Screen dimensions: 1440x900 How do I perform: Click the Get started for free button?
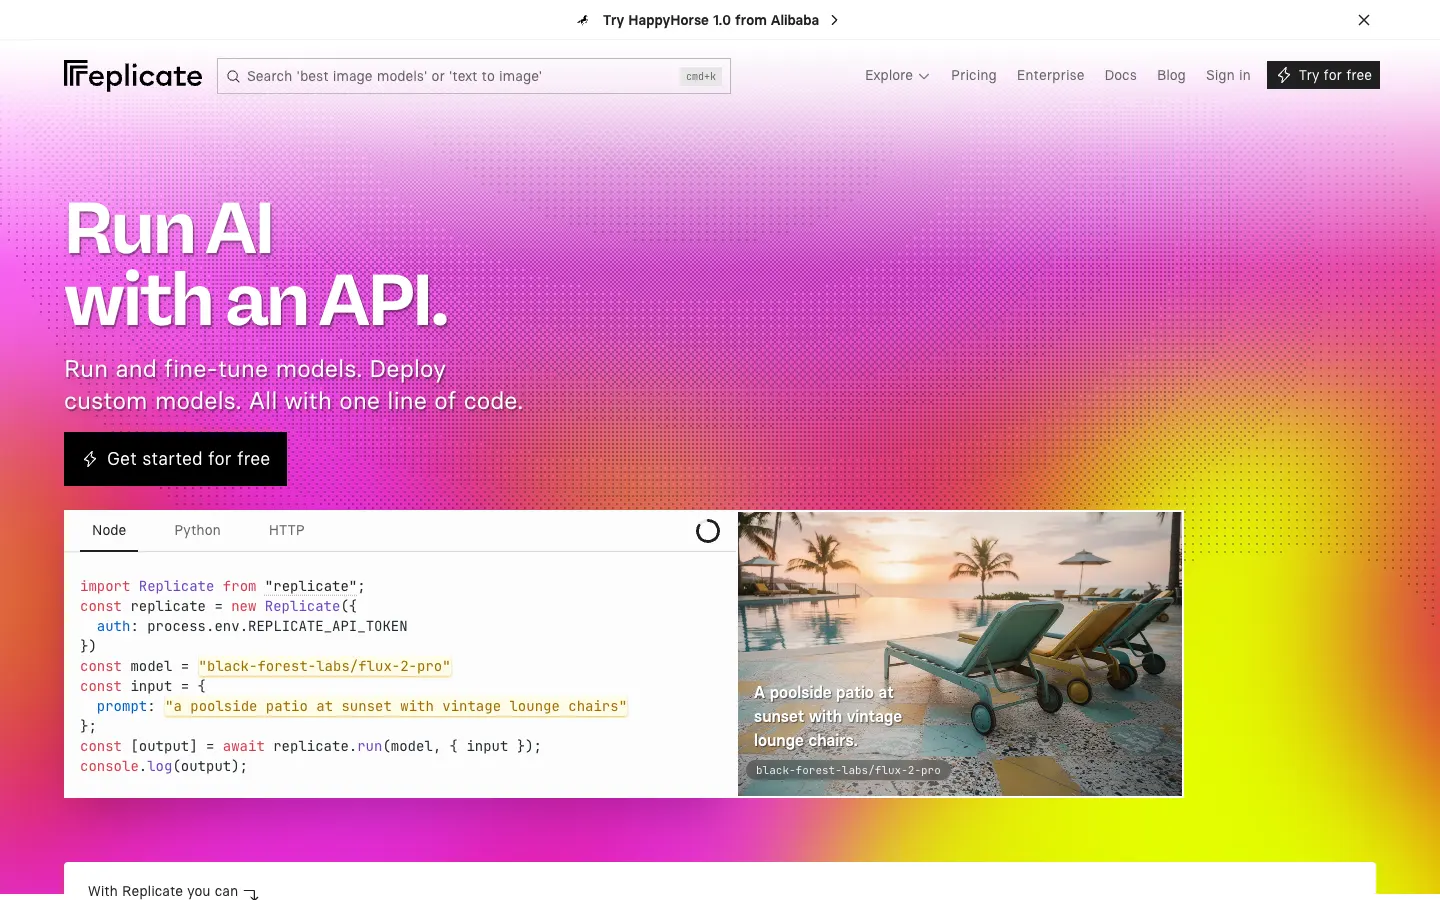175,459
